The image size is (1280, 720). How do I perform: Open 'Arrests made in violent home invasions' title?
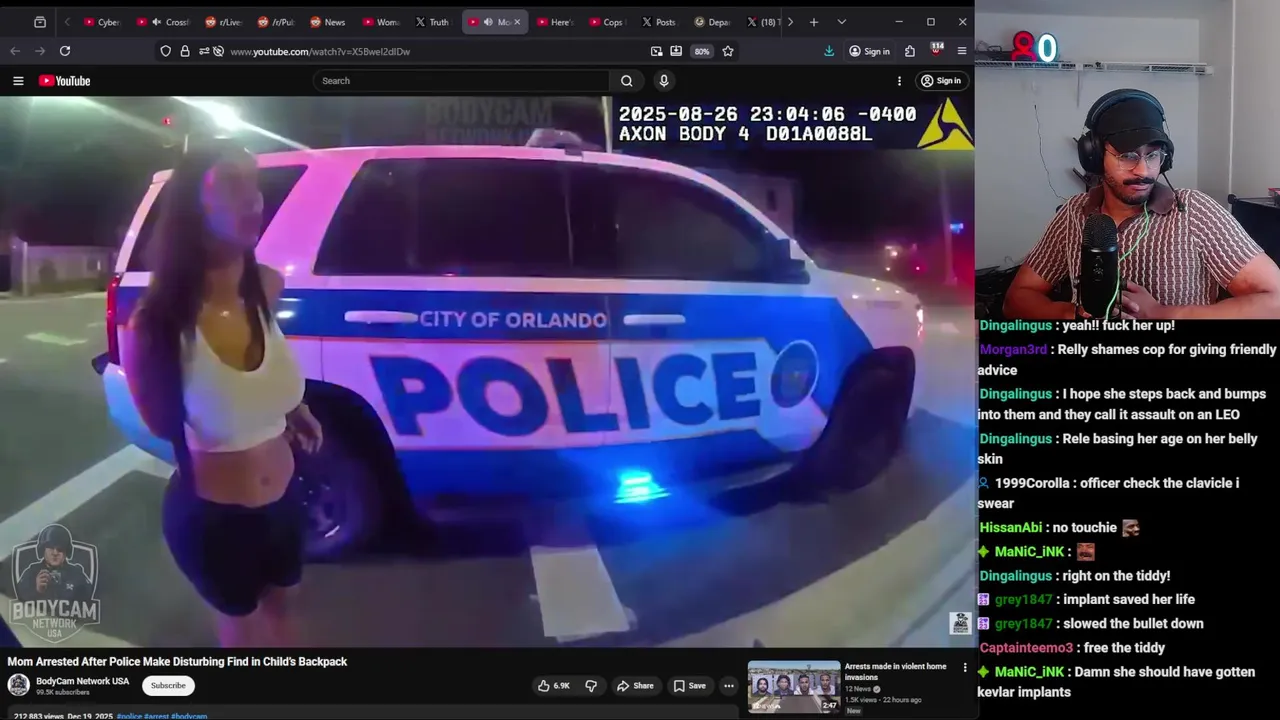click(x=895, y=671)
